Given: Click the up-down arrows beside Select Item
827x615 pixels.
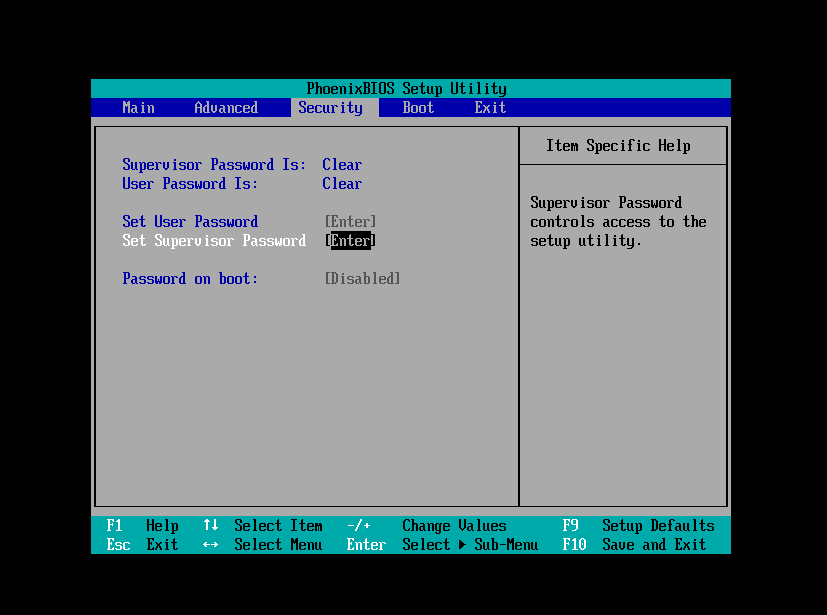Looking at the screenshot, I should pyautogui.click(x=210, y=526).
